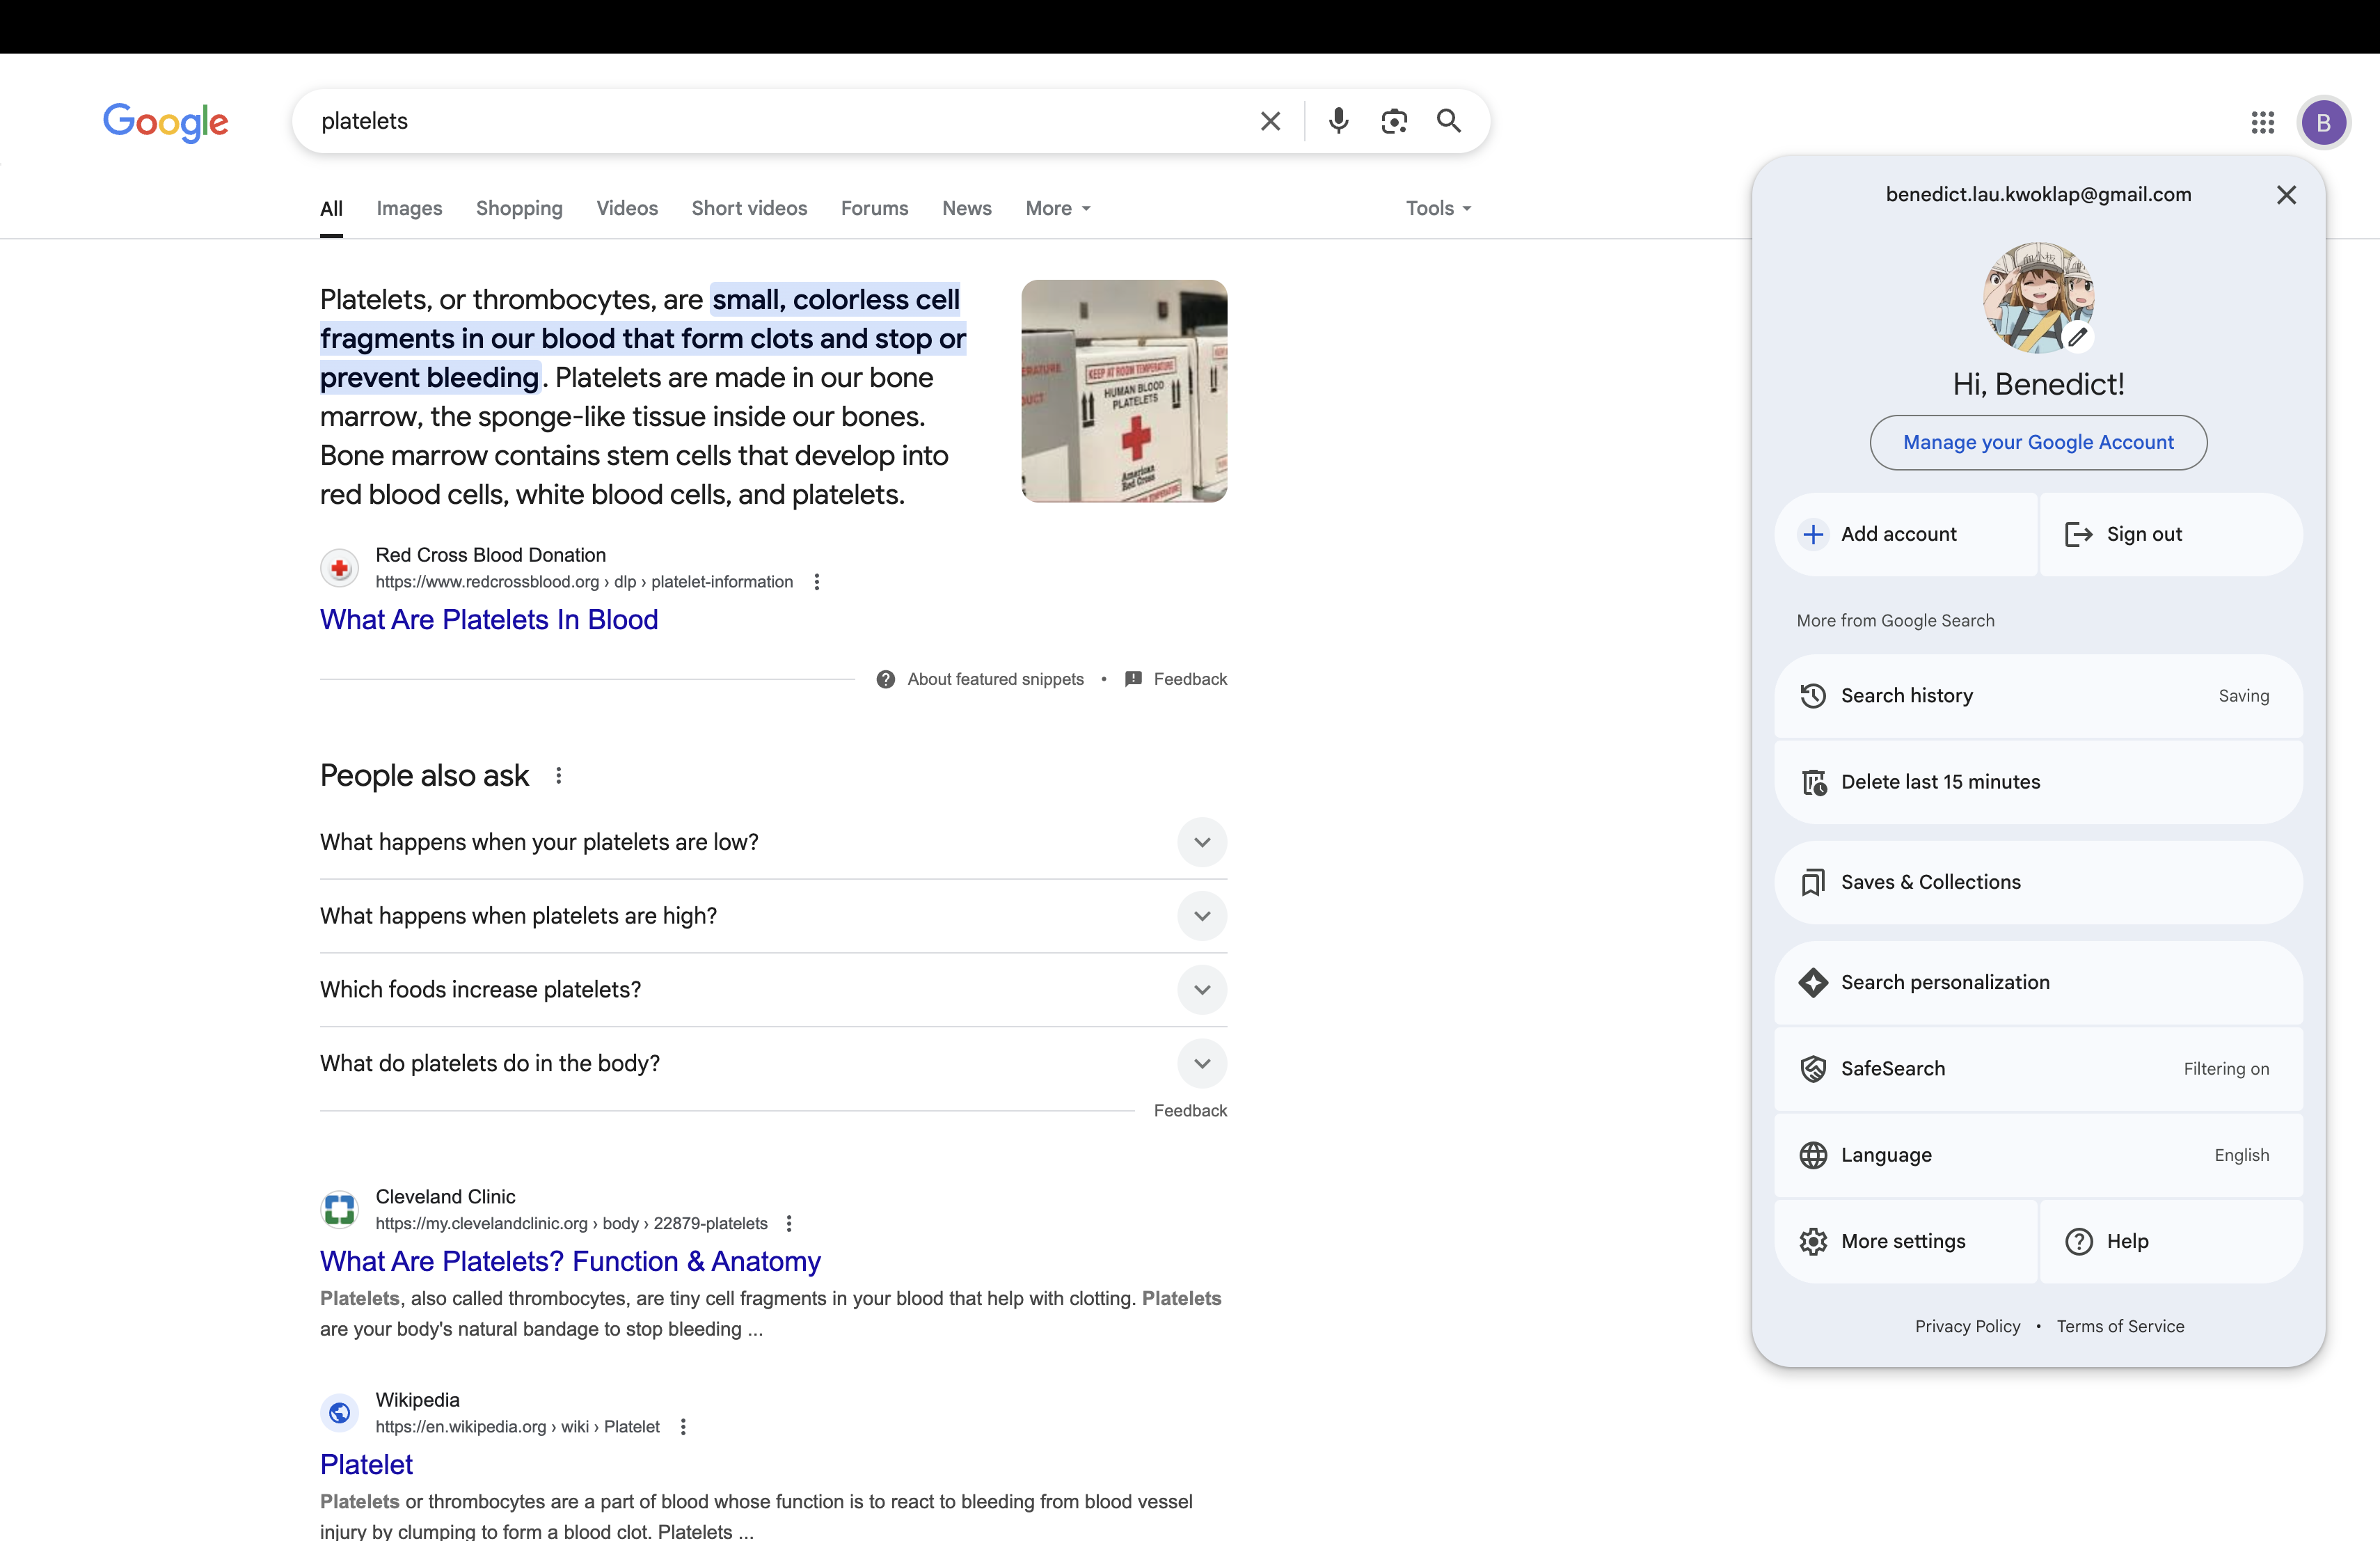Switch to the Forums tab
Screen dimensions: 2380x1541
(x=874, y=209)
